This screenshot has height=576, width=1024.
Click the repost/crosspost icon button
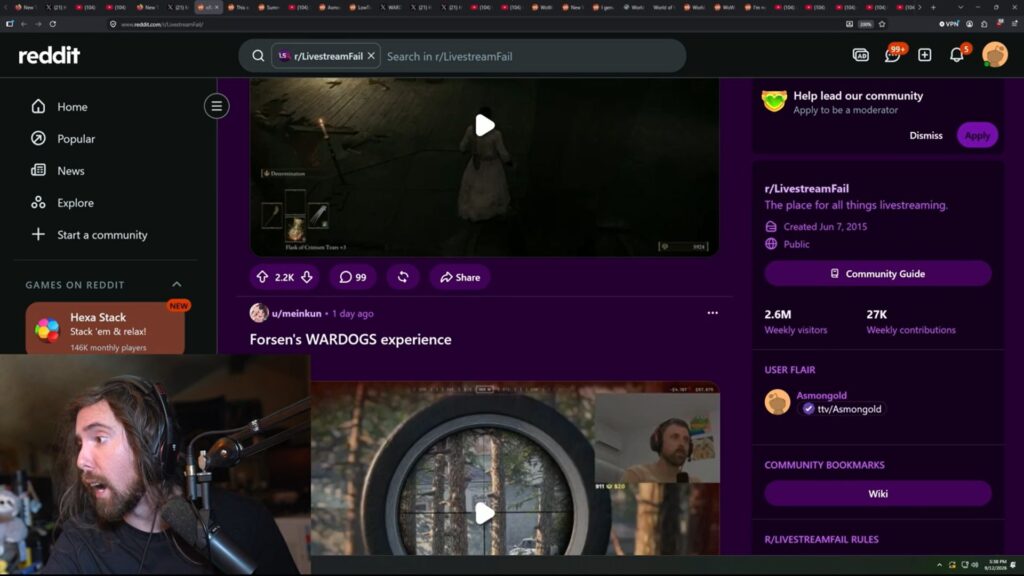(403, 277)
